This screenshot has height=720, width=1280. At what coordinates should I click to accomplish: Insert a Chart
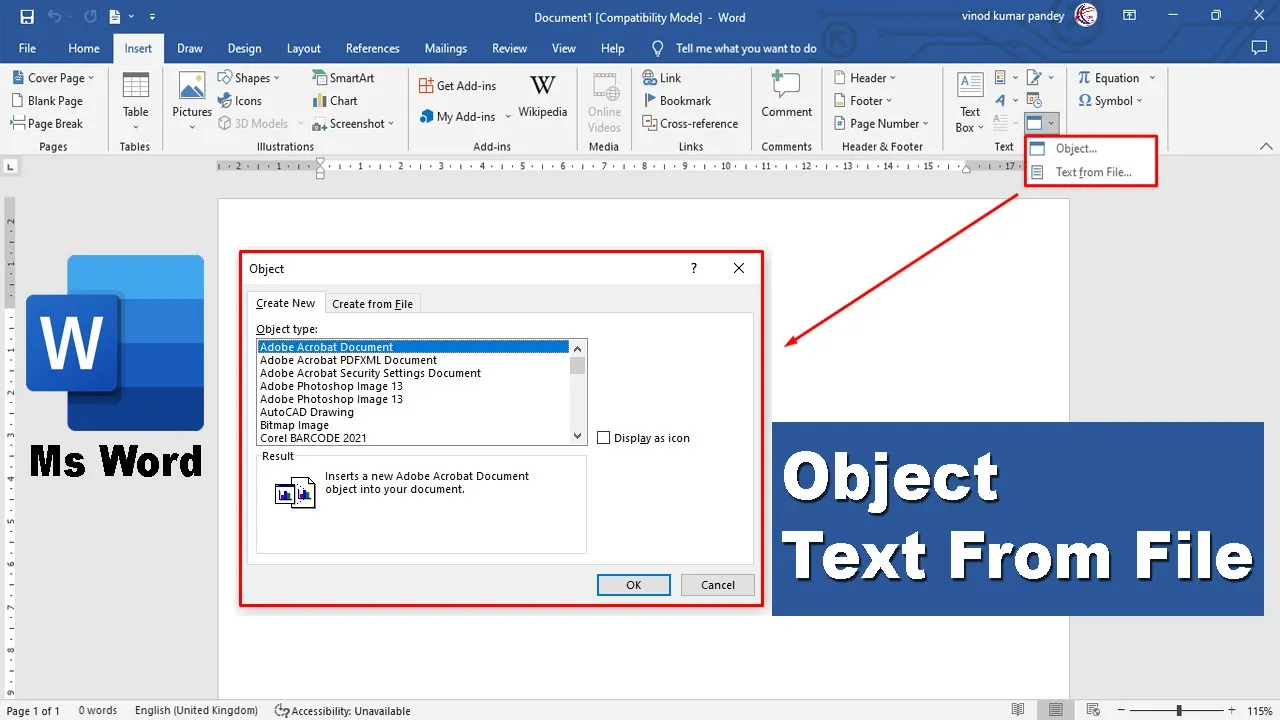pyautogui.click(x=335, y=101)
